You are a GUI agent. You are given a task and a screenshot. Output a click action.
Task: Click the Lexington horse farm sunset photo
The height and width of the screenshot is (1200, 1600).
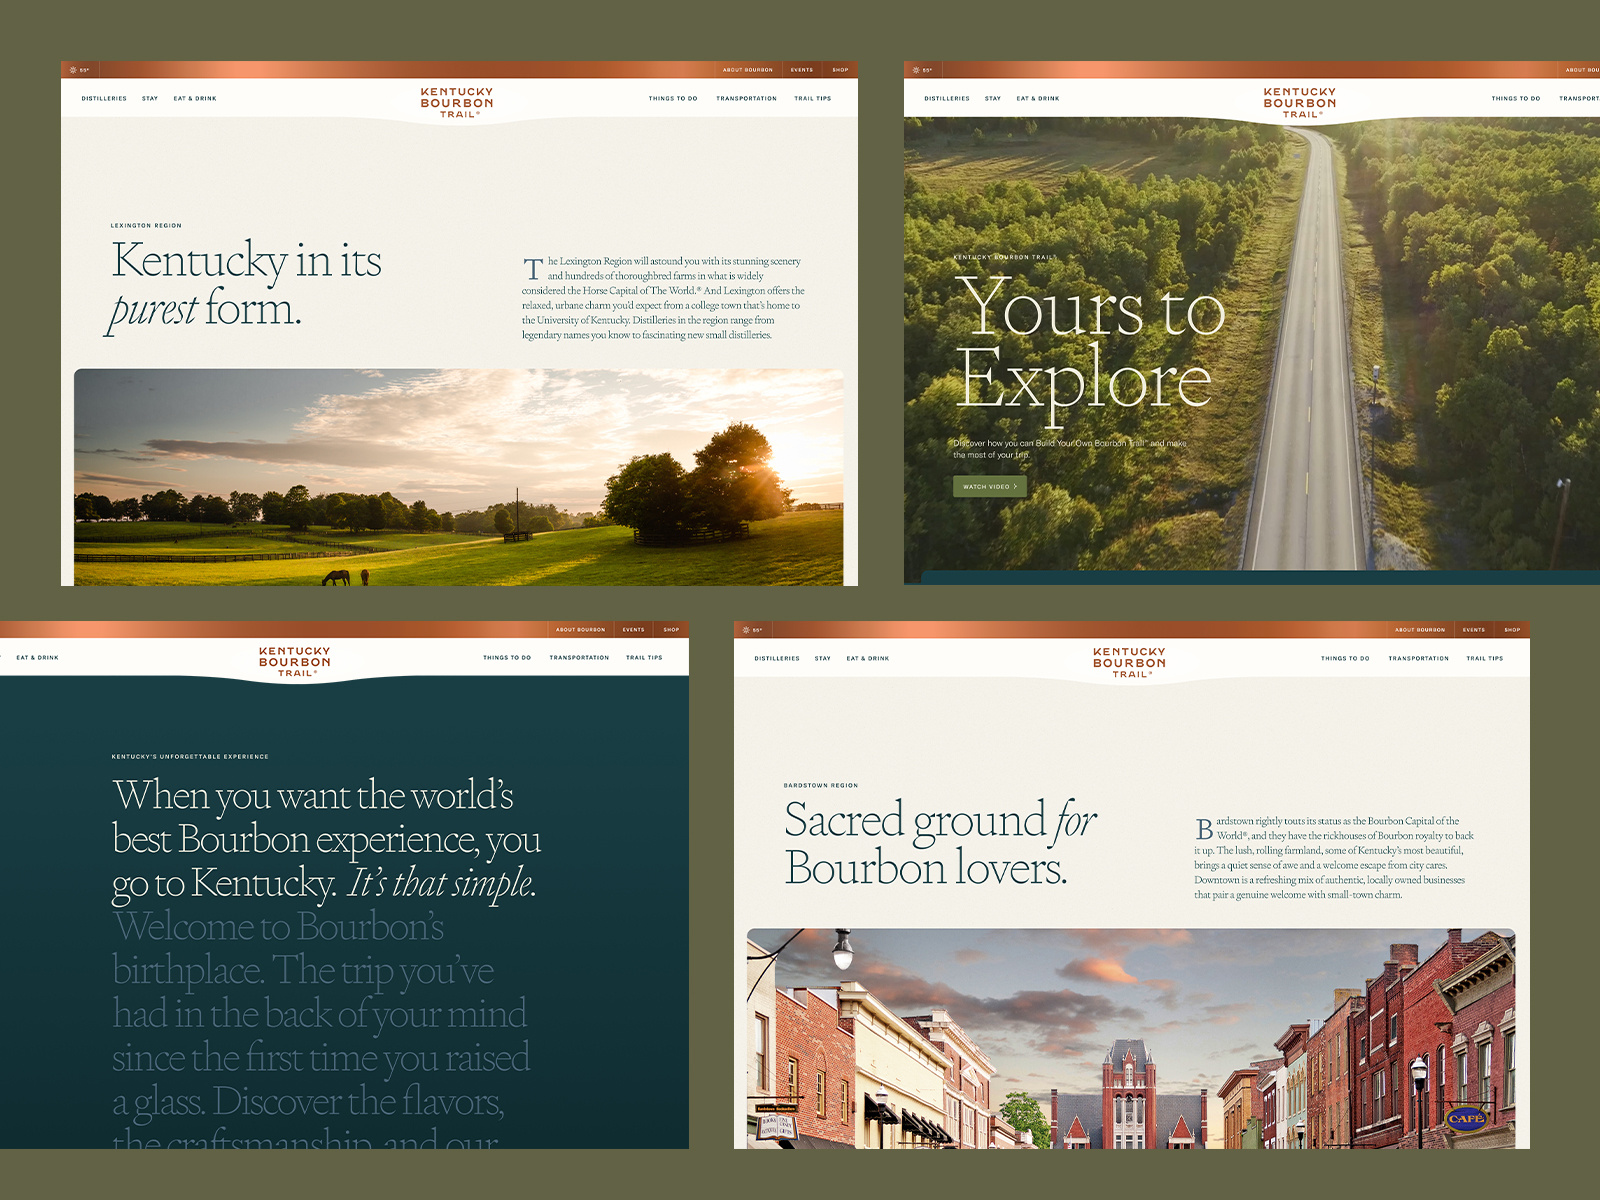pyautogui.click(x=459, y=477)
